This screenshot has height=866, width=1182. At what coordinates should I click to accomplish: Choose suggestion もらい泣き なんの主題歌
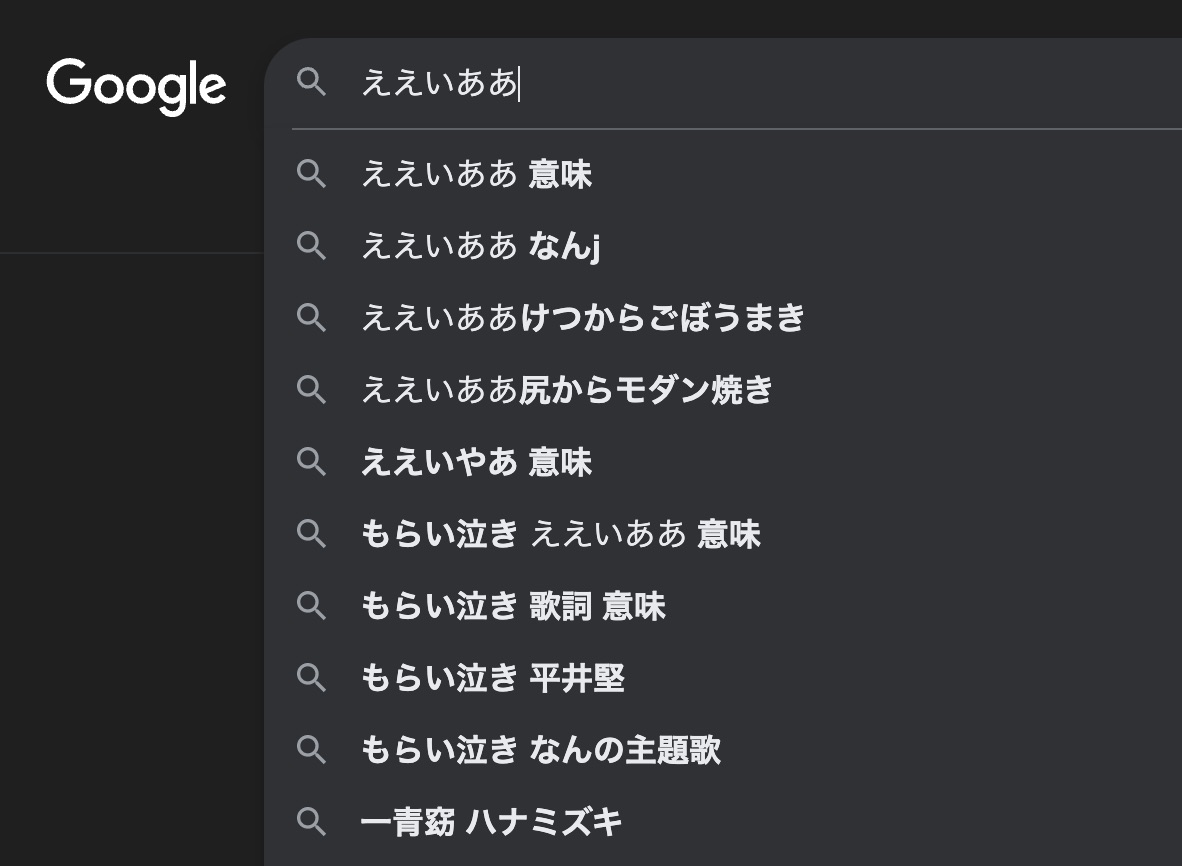tap(541, 750)
